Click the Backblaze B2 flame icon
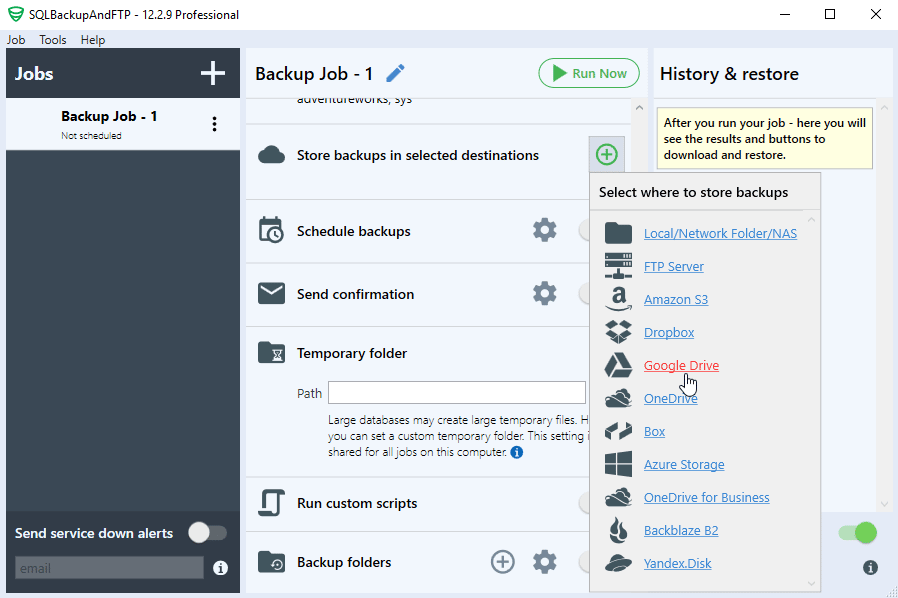 pyautogui.click(x=618, y=530)
